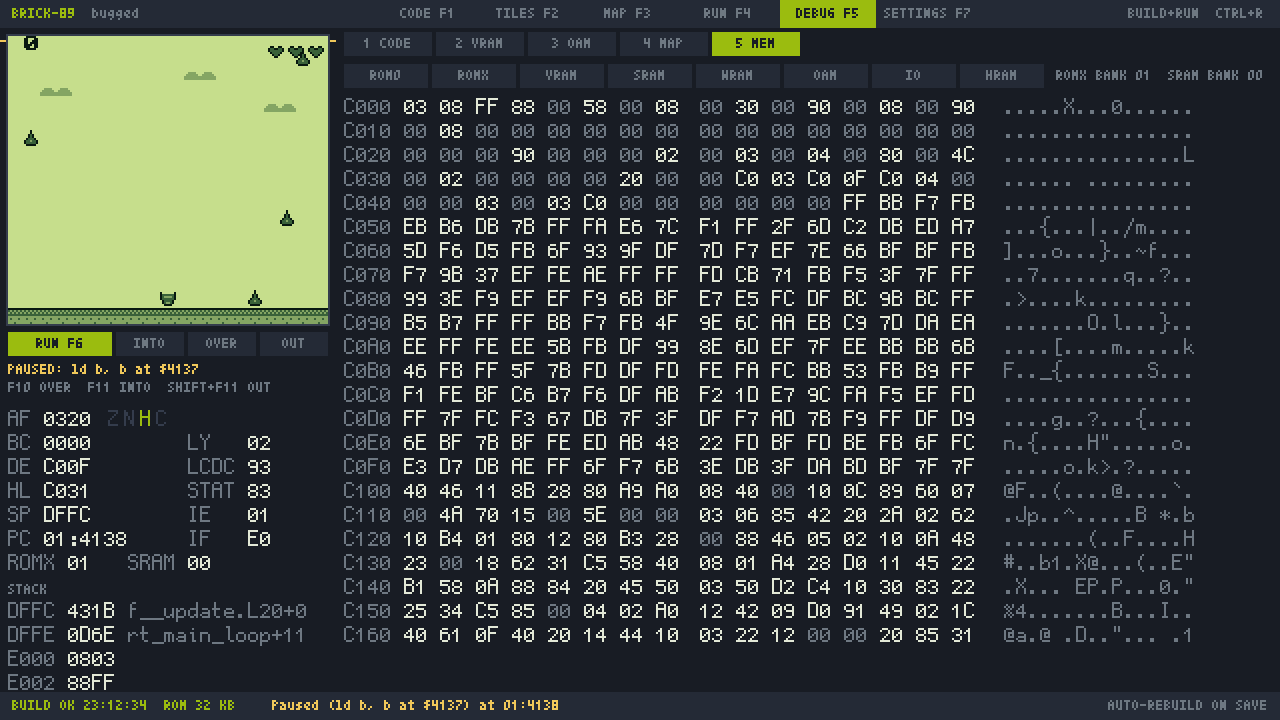This screenshot has height=720, width=1280.
Task: Step OVER the next instruction
Action: pyautogui.click(x=221, y=343)
